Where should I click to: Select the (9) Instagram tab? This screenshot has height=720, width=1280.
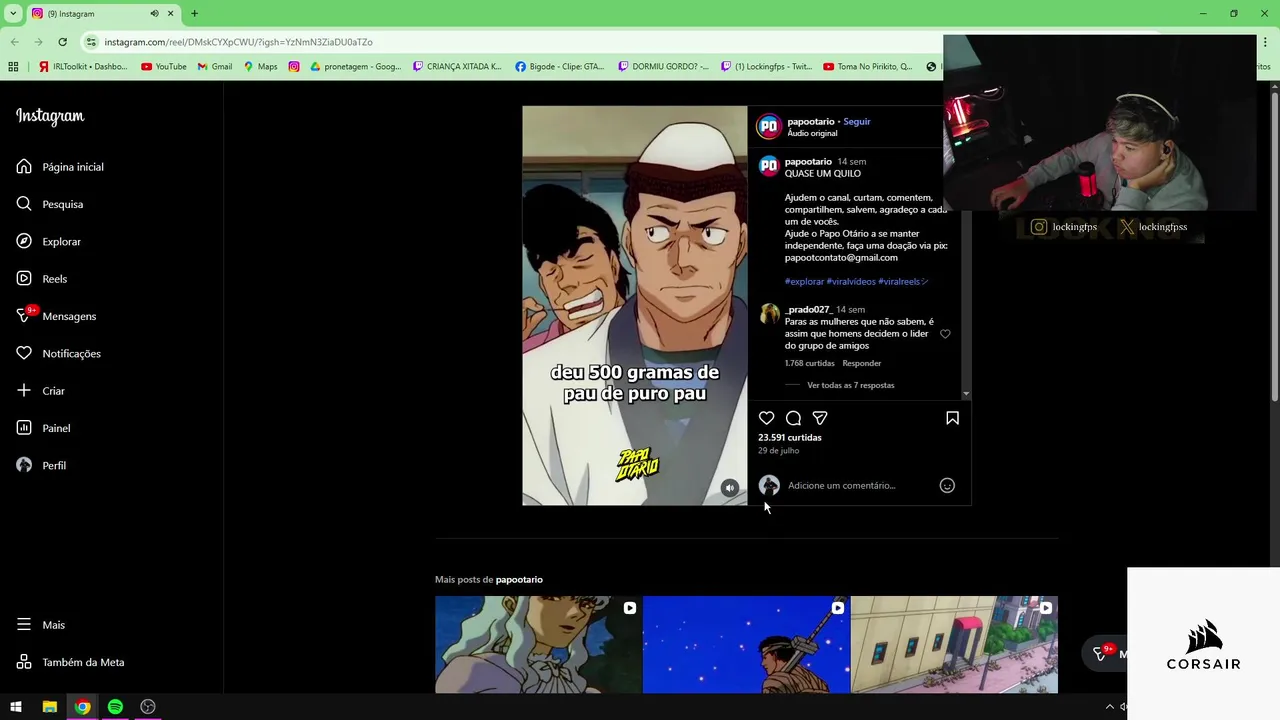point(102,13)
